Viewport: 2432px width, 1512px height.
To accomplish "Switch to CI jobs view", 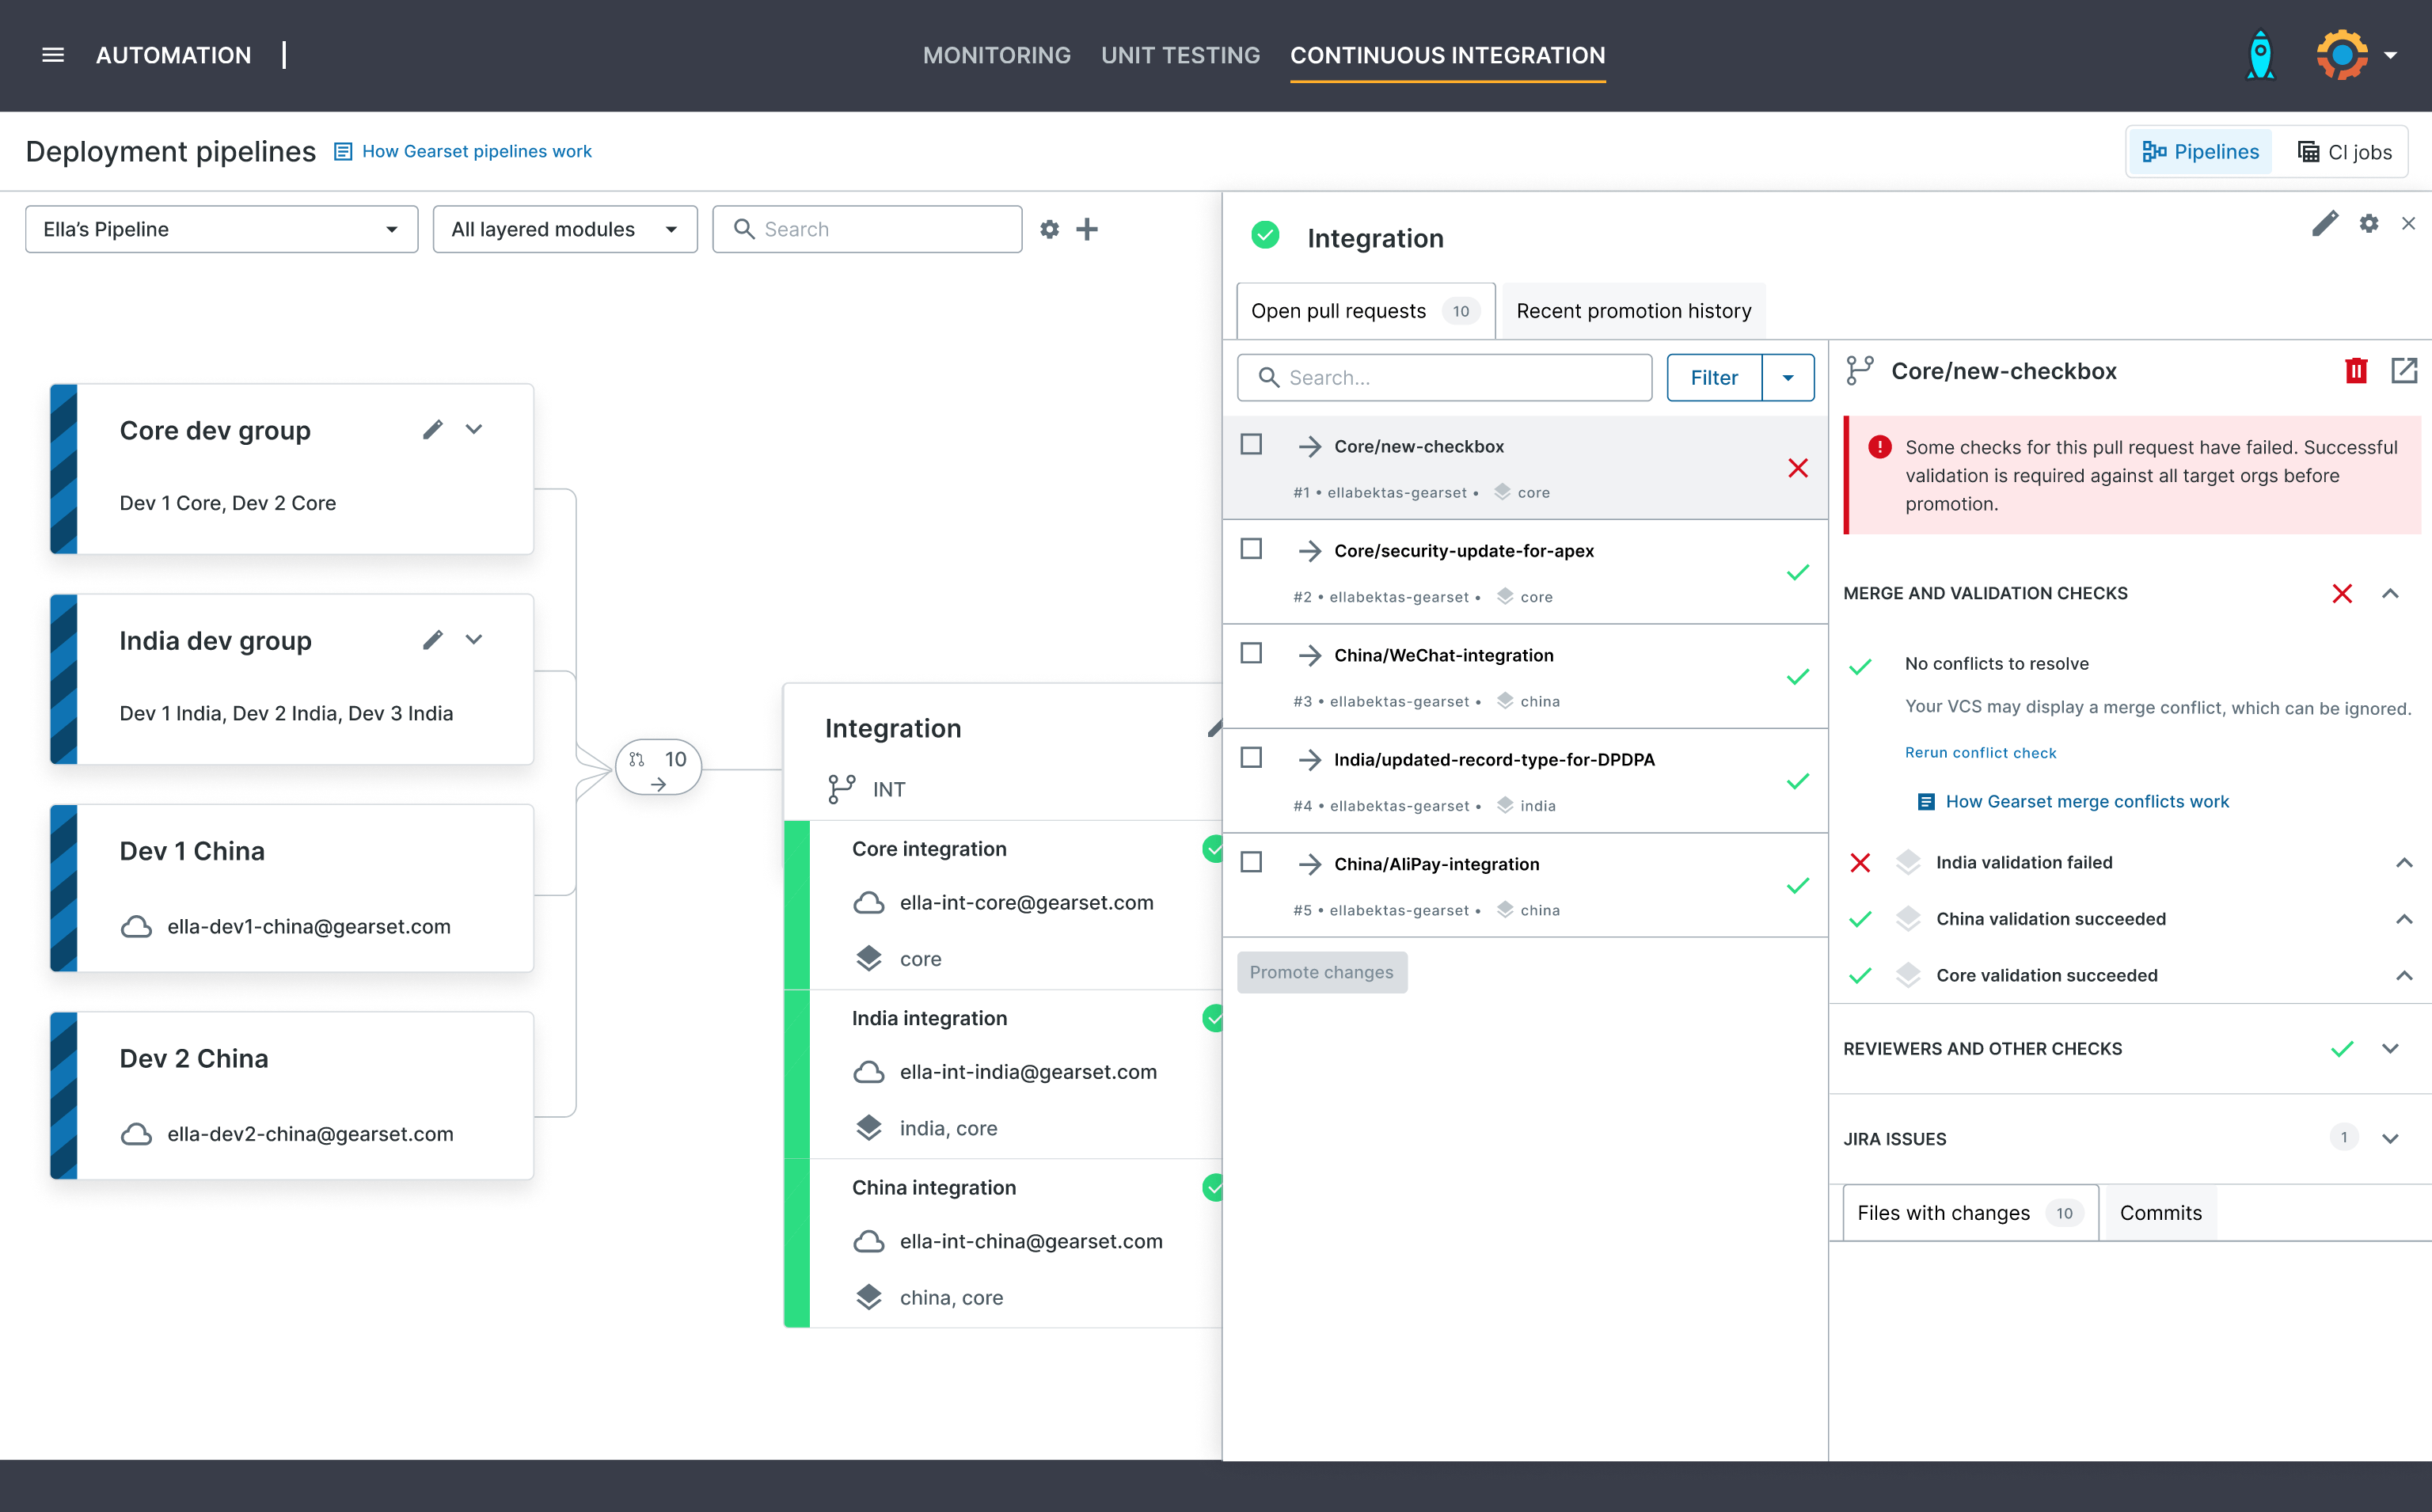I will (2344, 152).
